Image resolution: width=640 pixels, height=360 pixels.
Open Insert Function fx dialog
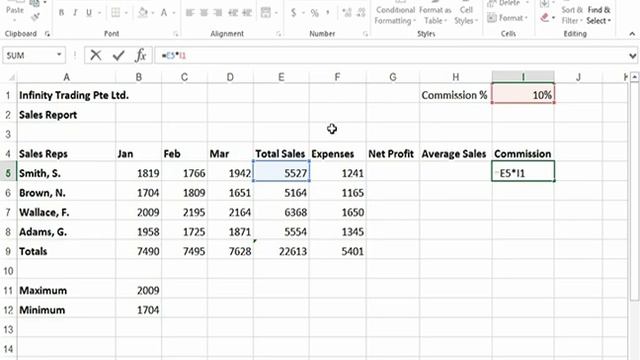[x=141, y=55]
